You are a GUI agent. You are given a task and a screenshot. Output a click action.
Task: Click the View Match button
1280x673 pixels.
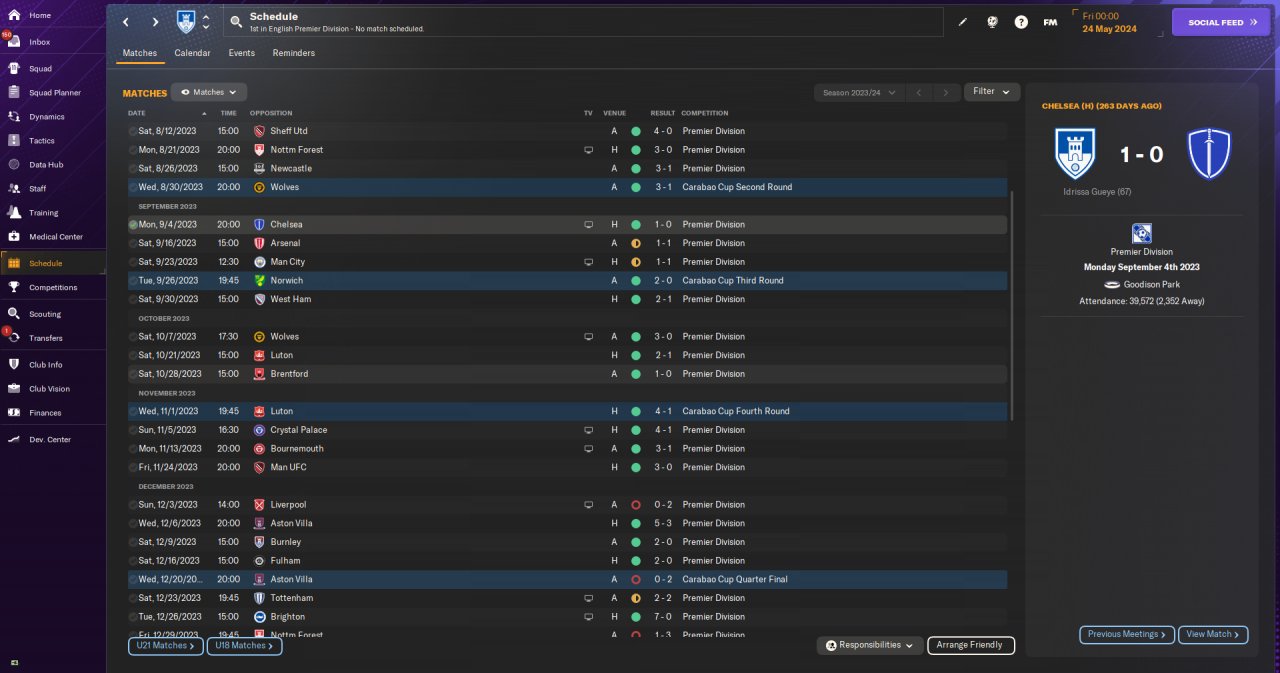tap(1214, 634)
